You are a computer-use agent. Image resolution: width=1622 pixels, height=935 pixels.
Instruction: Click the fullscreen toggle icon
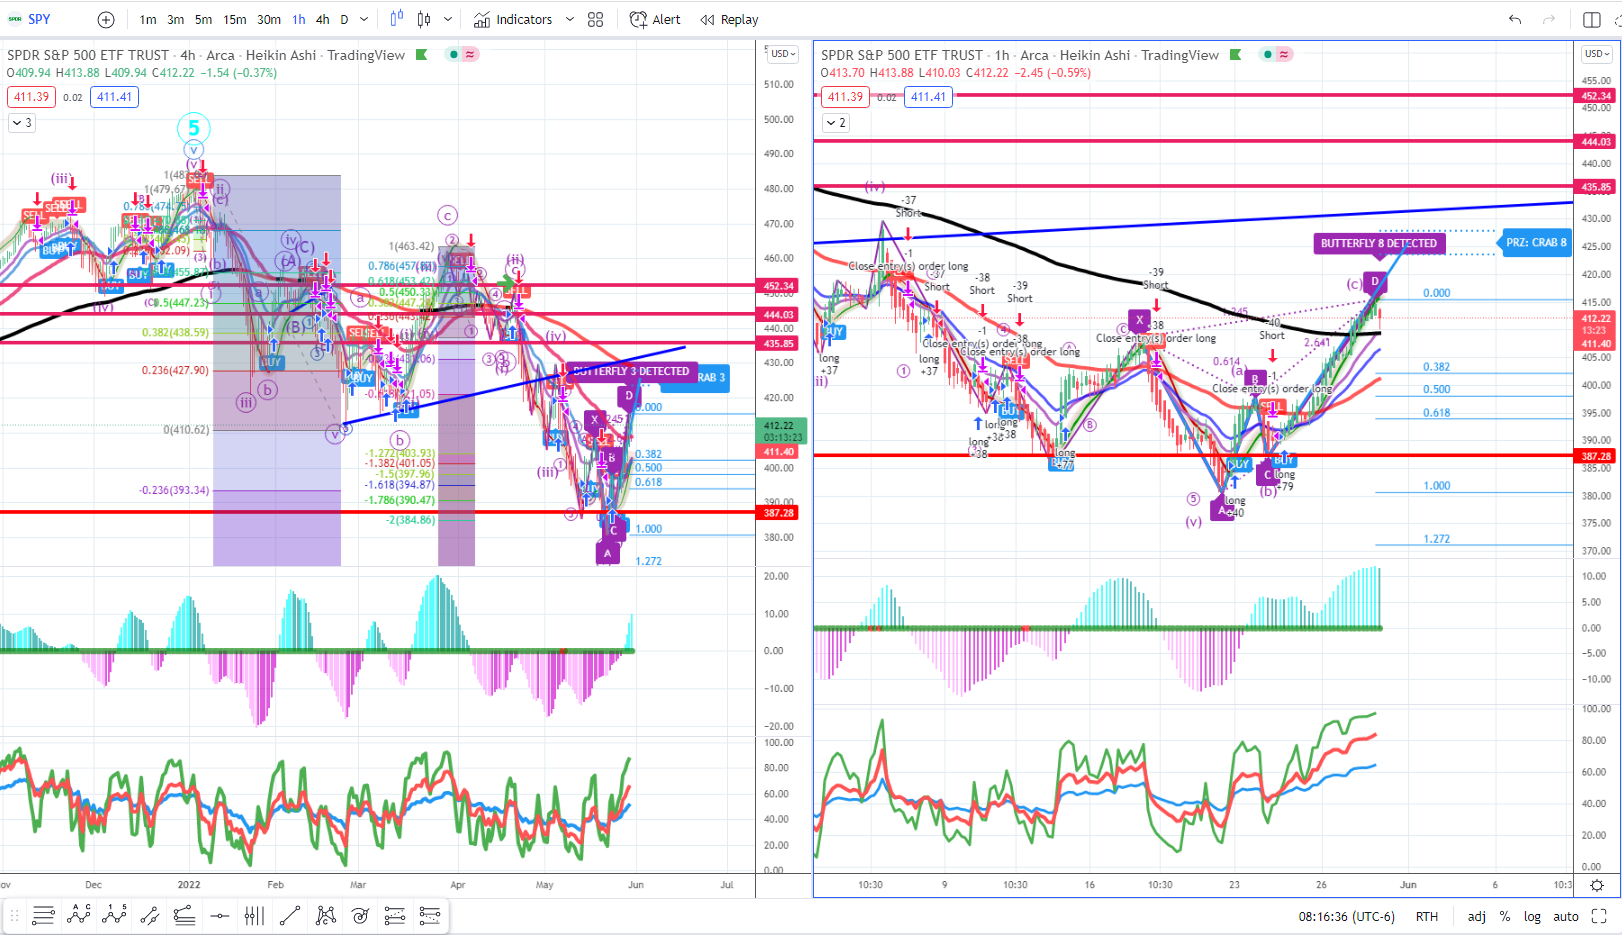click(1599, 916)
